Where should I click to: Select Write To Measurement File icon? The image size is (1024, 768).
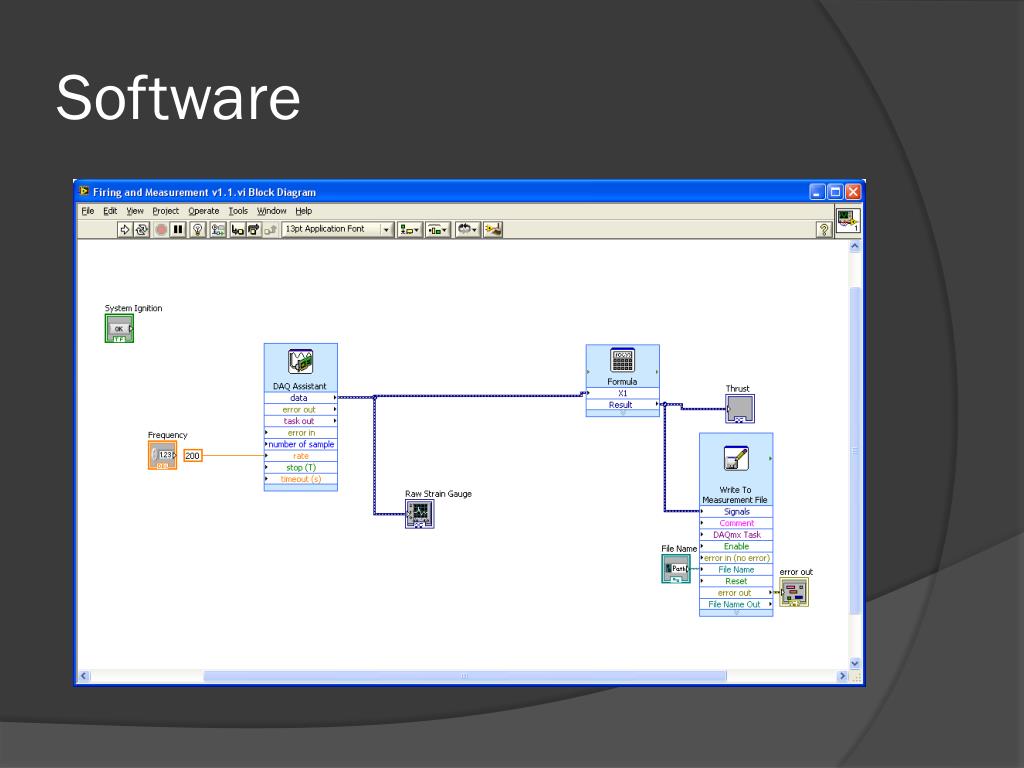[736, 458]
